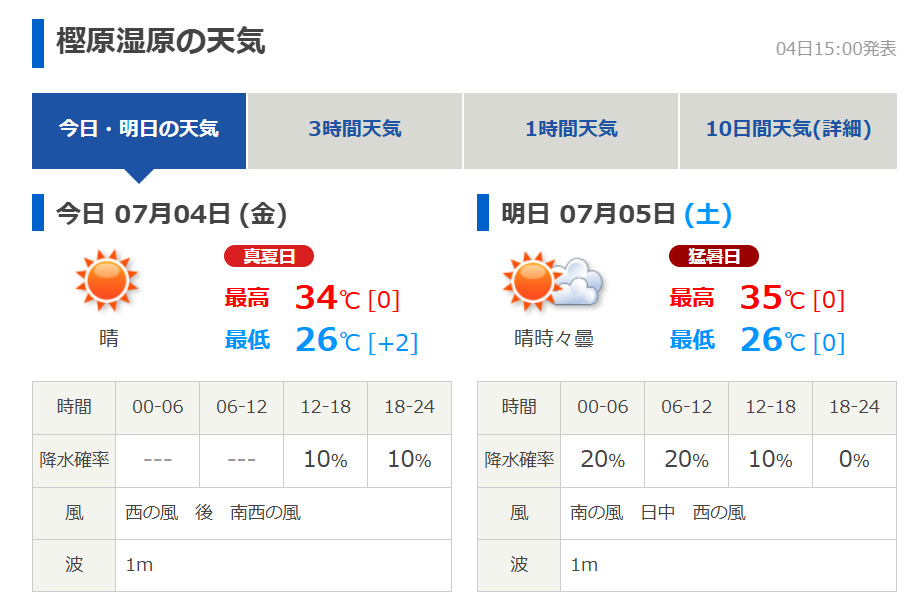The height and width of the screenshot is (601, 911).
Task: Click the blue marker beside 樫原湿原の天気 title
Action: pos(38,44)
